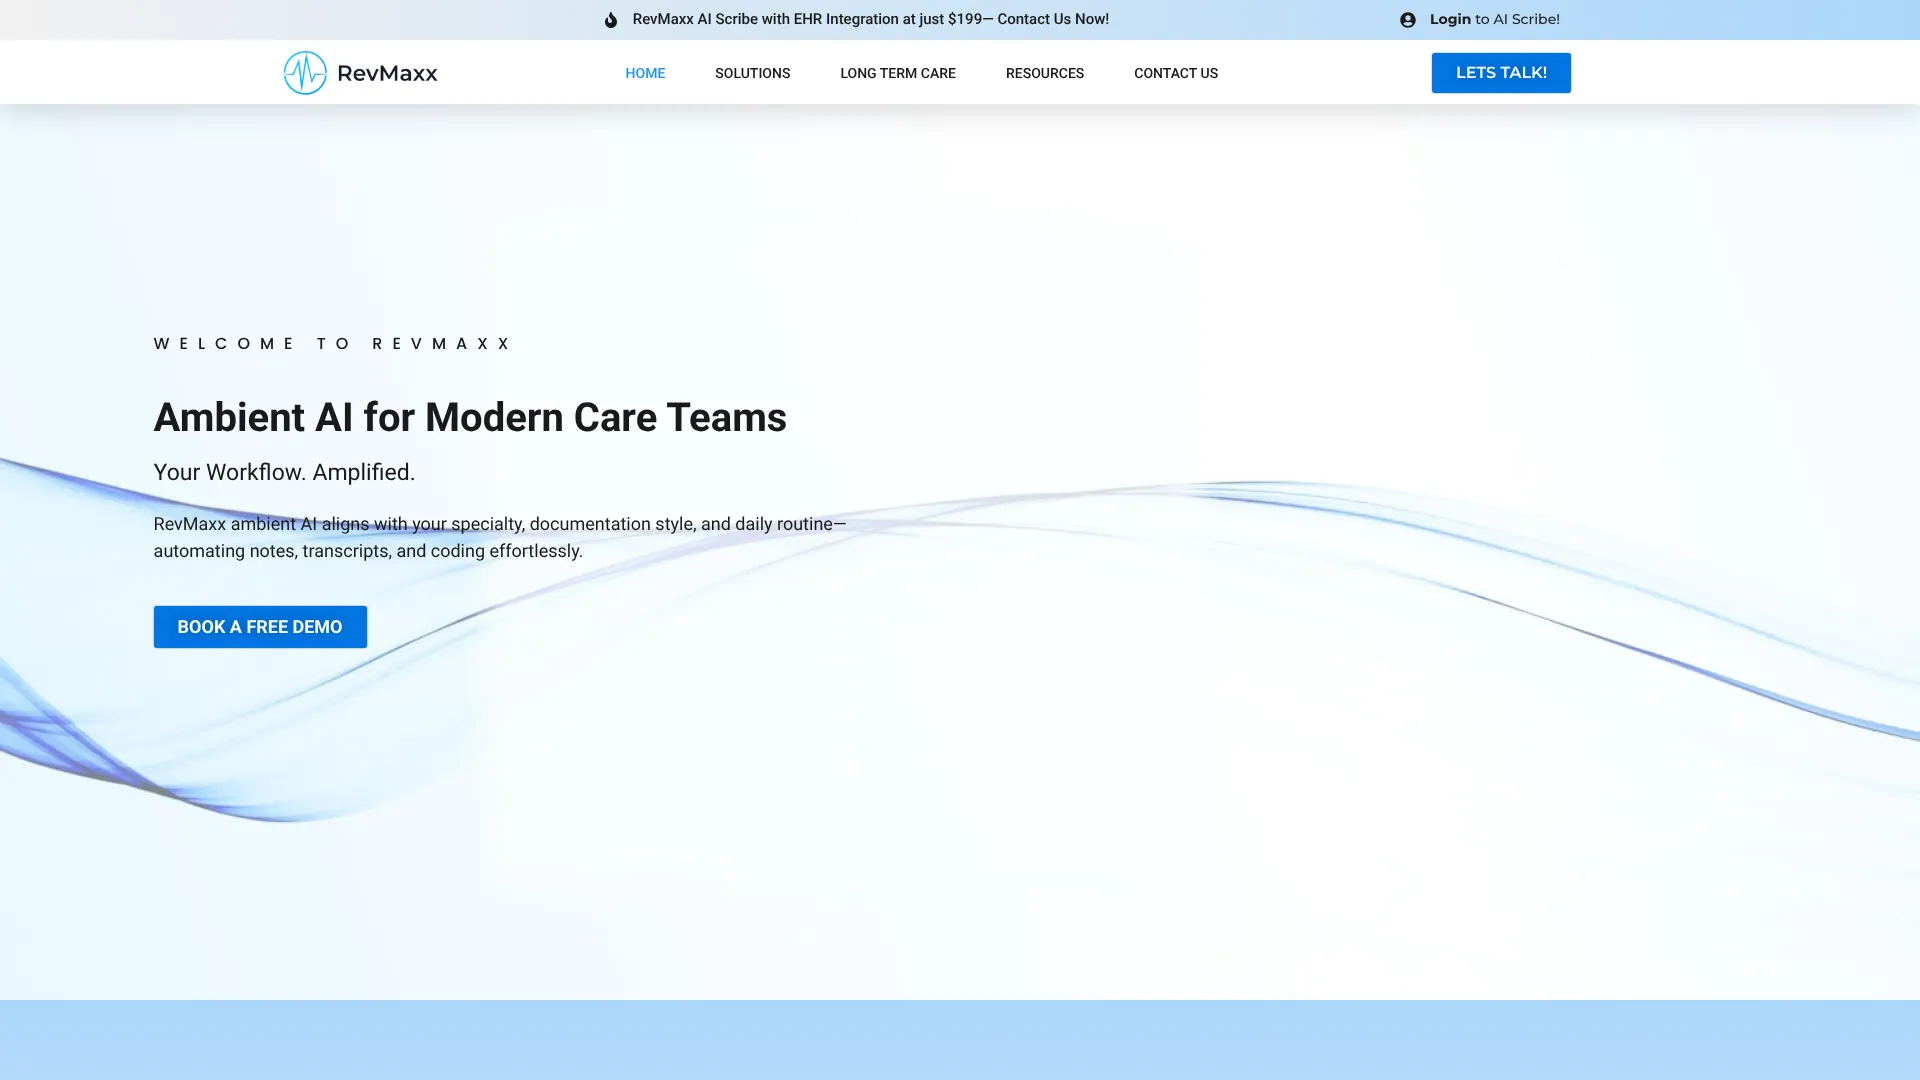Viewport: 1920px width, 1080px height.
Task: Click the flame icon in announcement bar
Action: pos(611,20)
